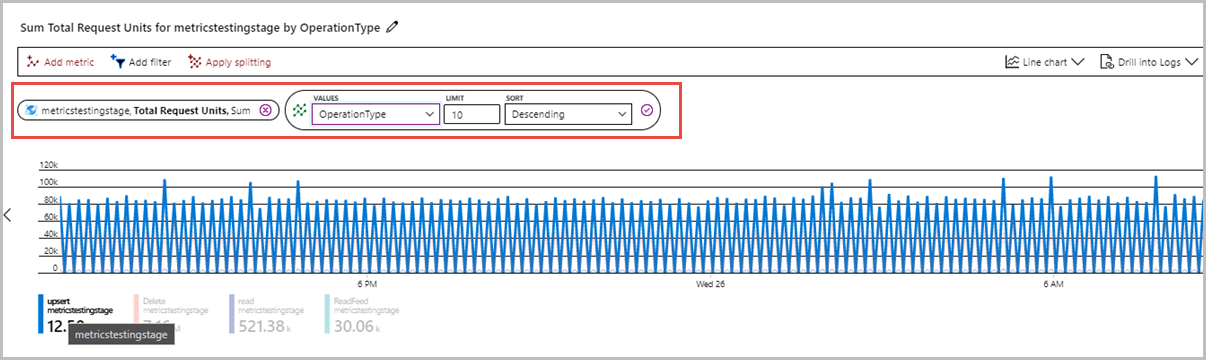Screen dimensions: 1206x360
Task: Click the Add metric icon
Action: click(x=32, y=62)
